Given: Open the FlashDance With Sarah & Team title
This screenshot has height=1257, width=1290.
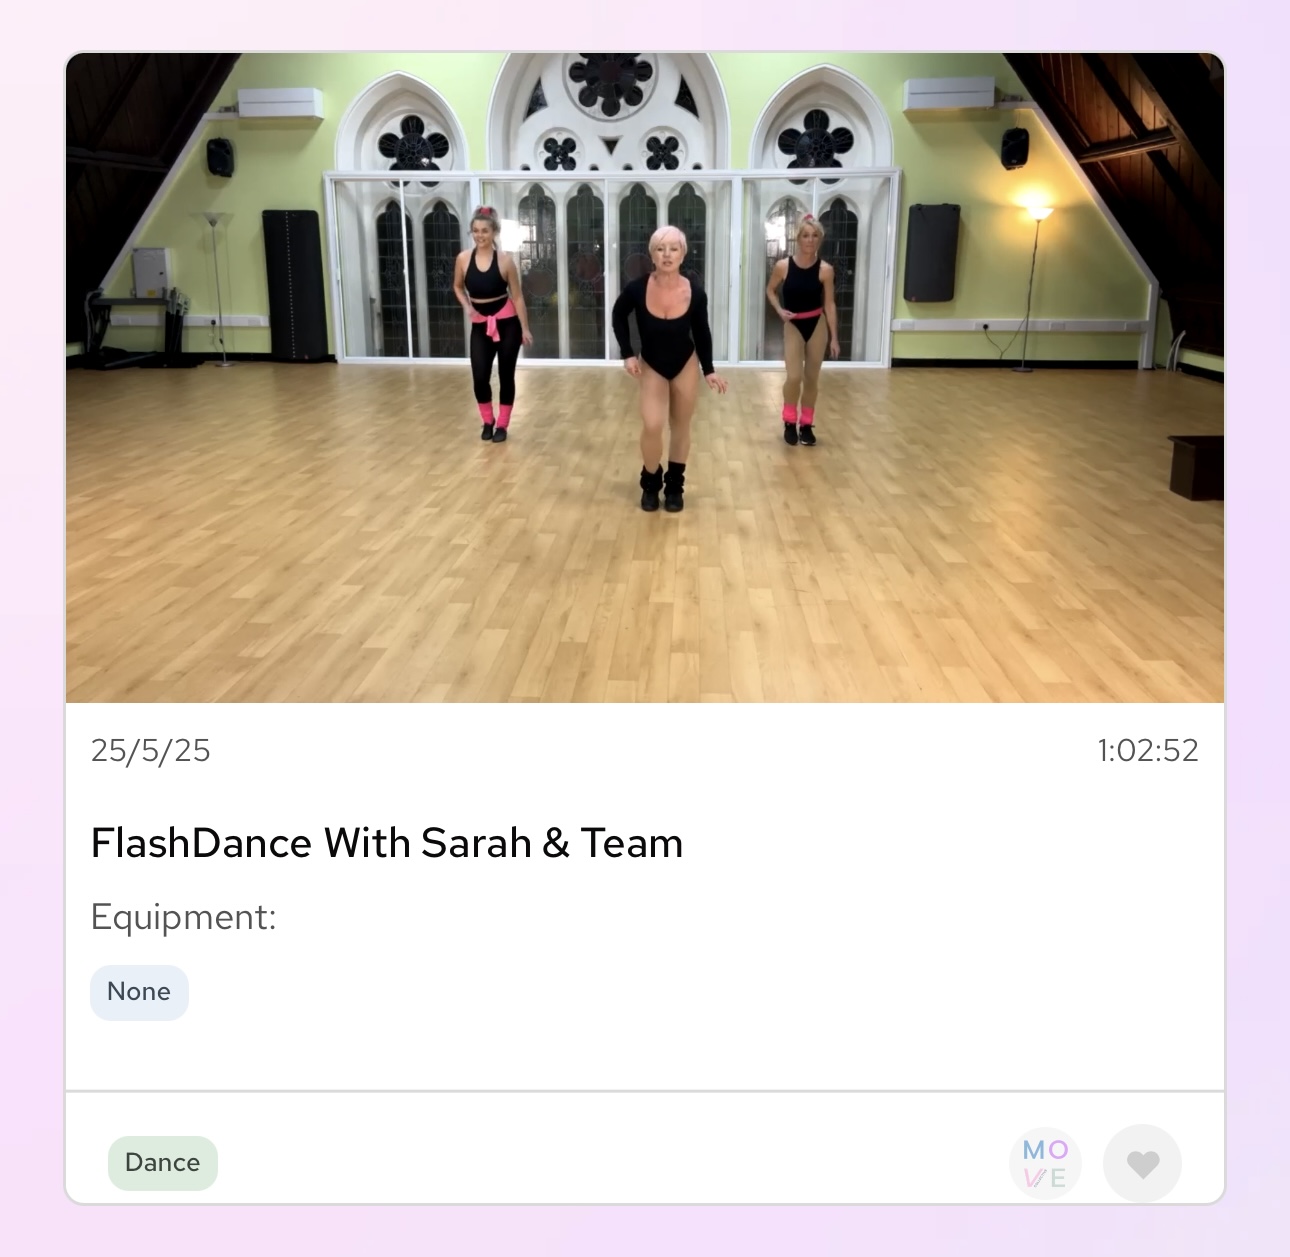Looking at the screenshot, I should pos(387,843).
